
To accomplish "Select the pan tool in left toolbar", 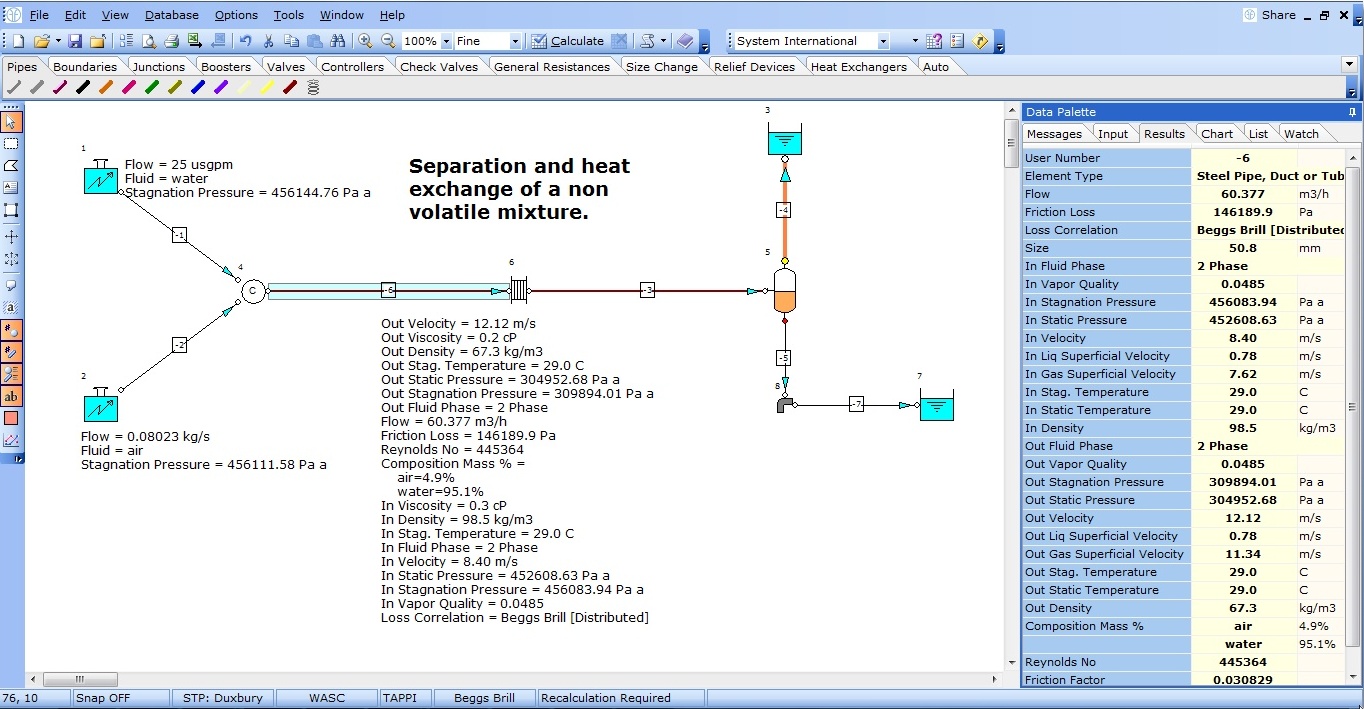I will click(x=11, y=237).
